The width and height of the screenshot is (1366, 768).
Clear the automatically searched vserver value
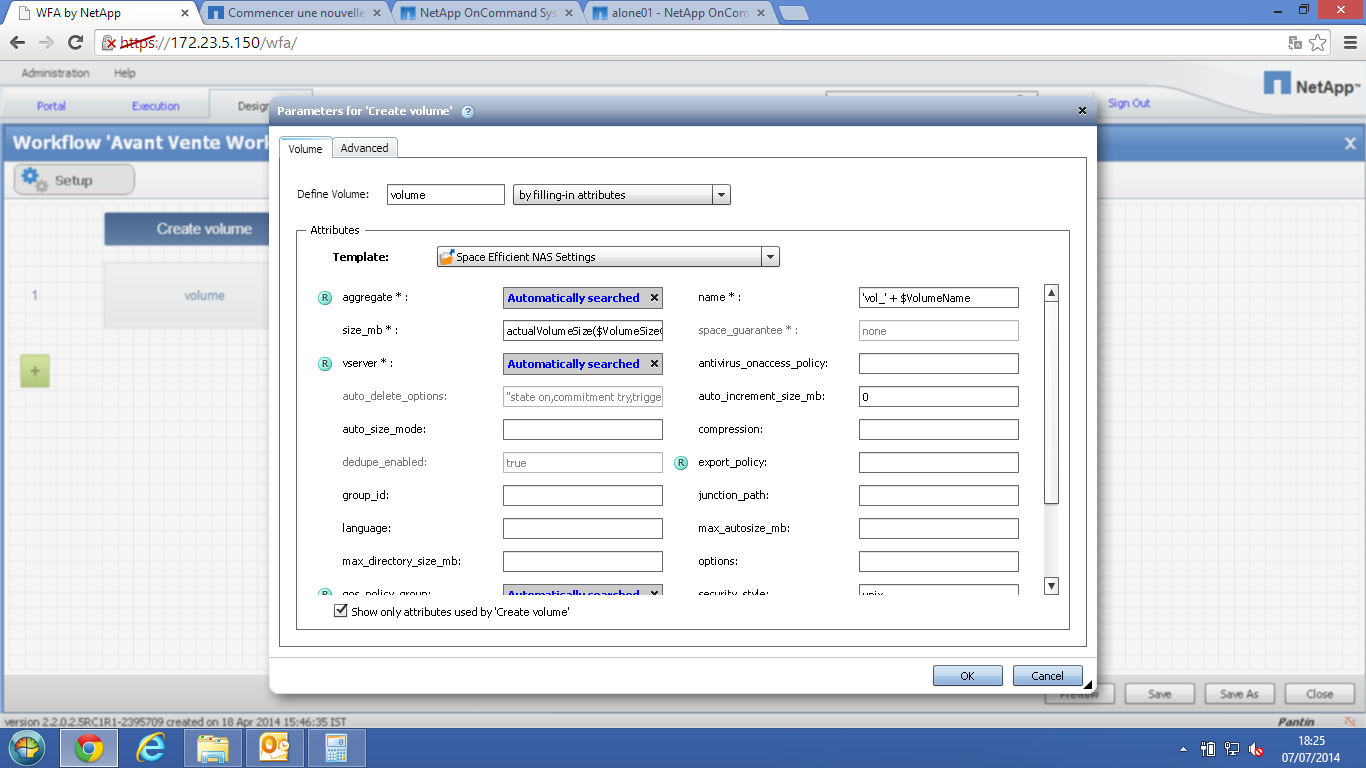tap(654, 364)
